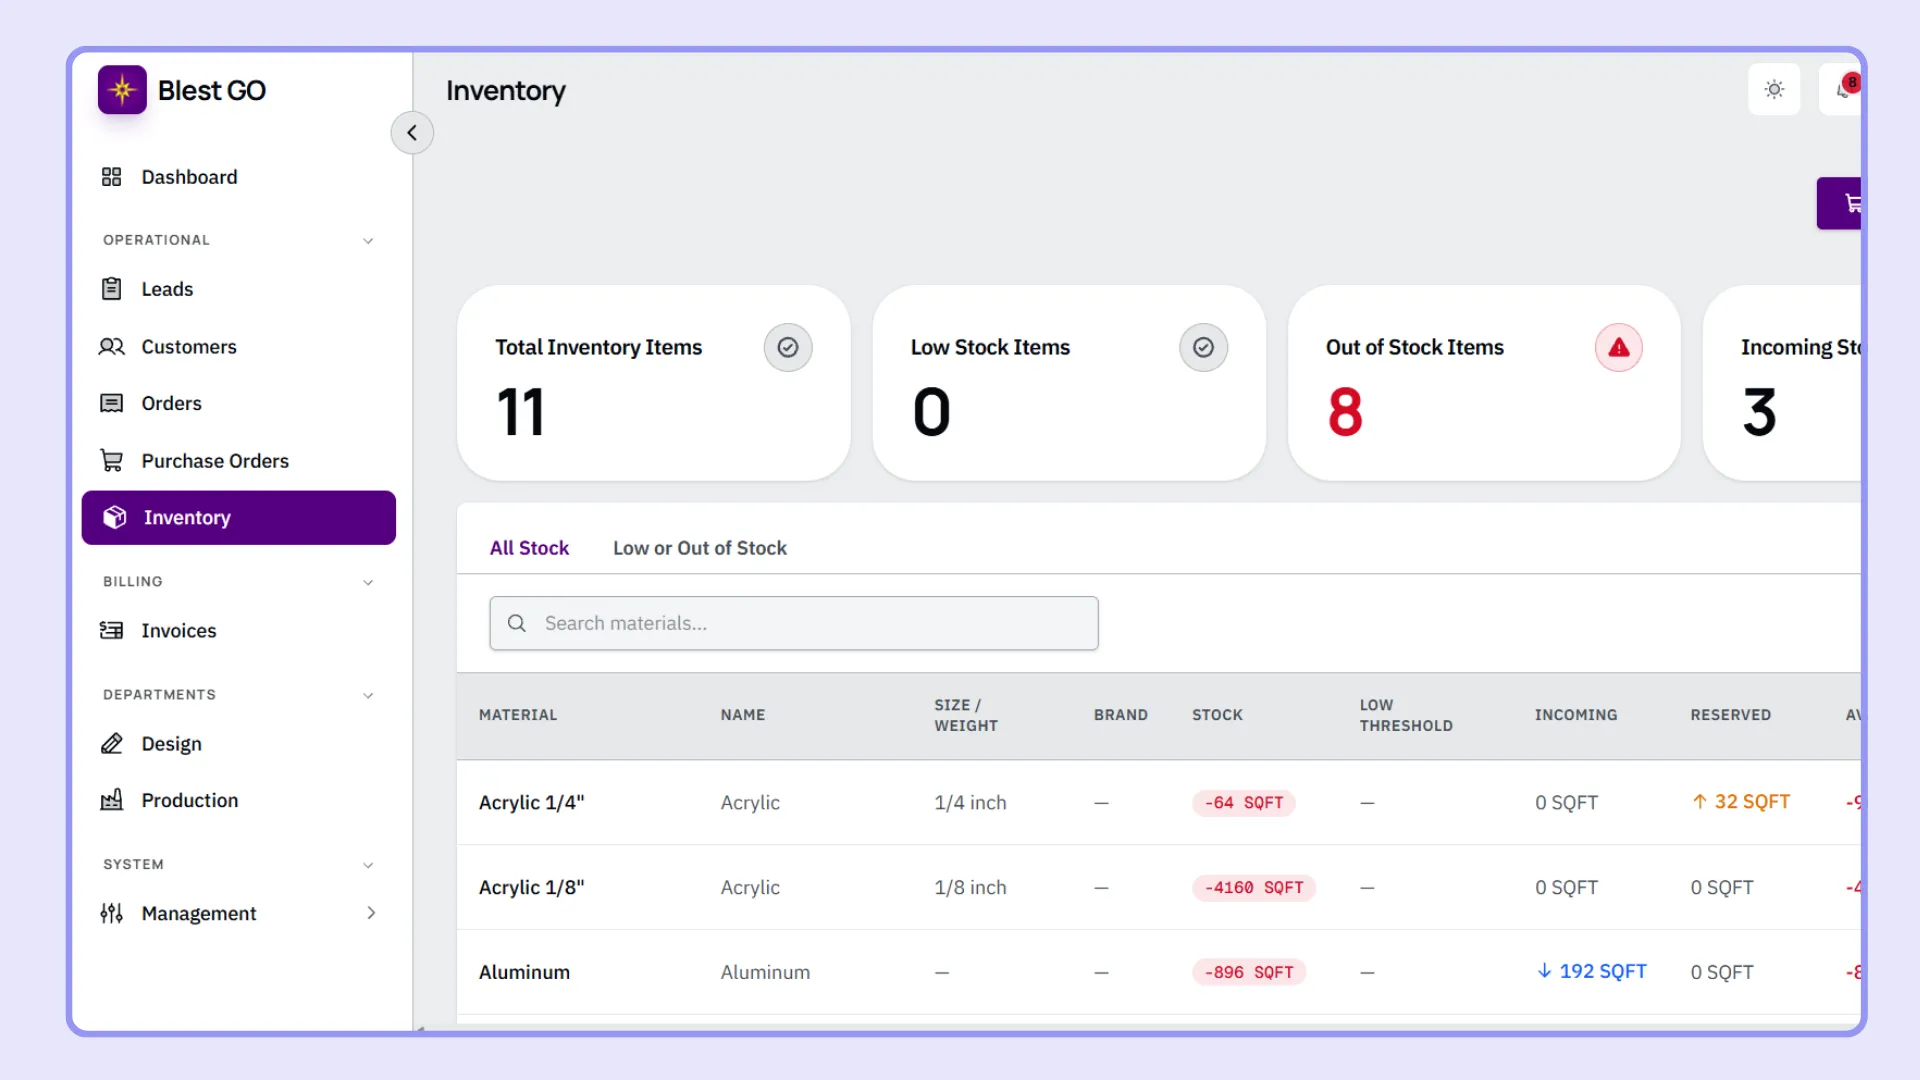
Task: Collapse the sidebar with the arrow button
Action: [x=412, y=132]
